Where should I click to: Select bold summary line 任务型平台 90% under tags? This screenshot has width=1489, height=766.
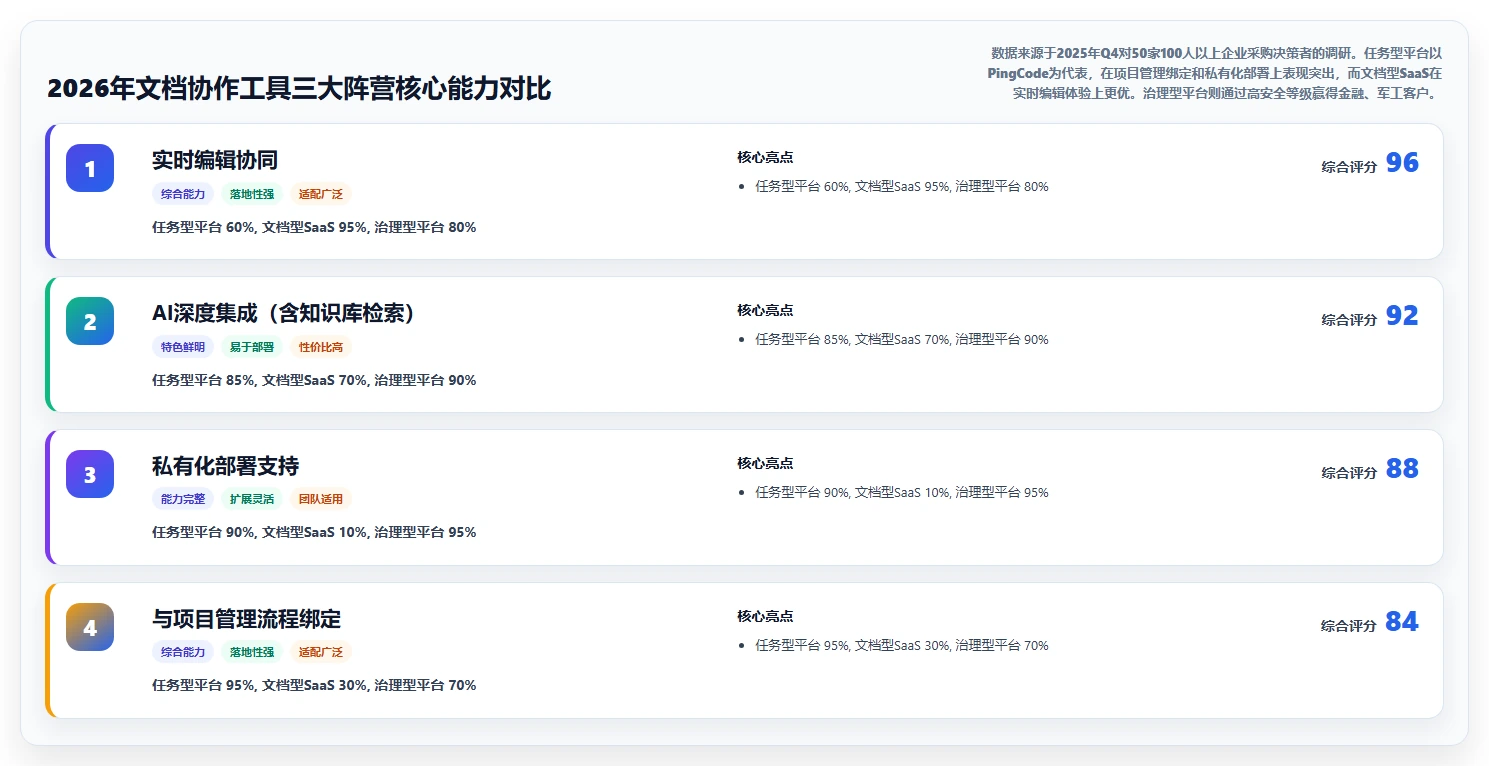click(314, 532)
